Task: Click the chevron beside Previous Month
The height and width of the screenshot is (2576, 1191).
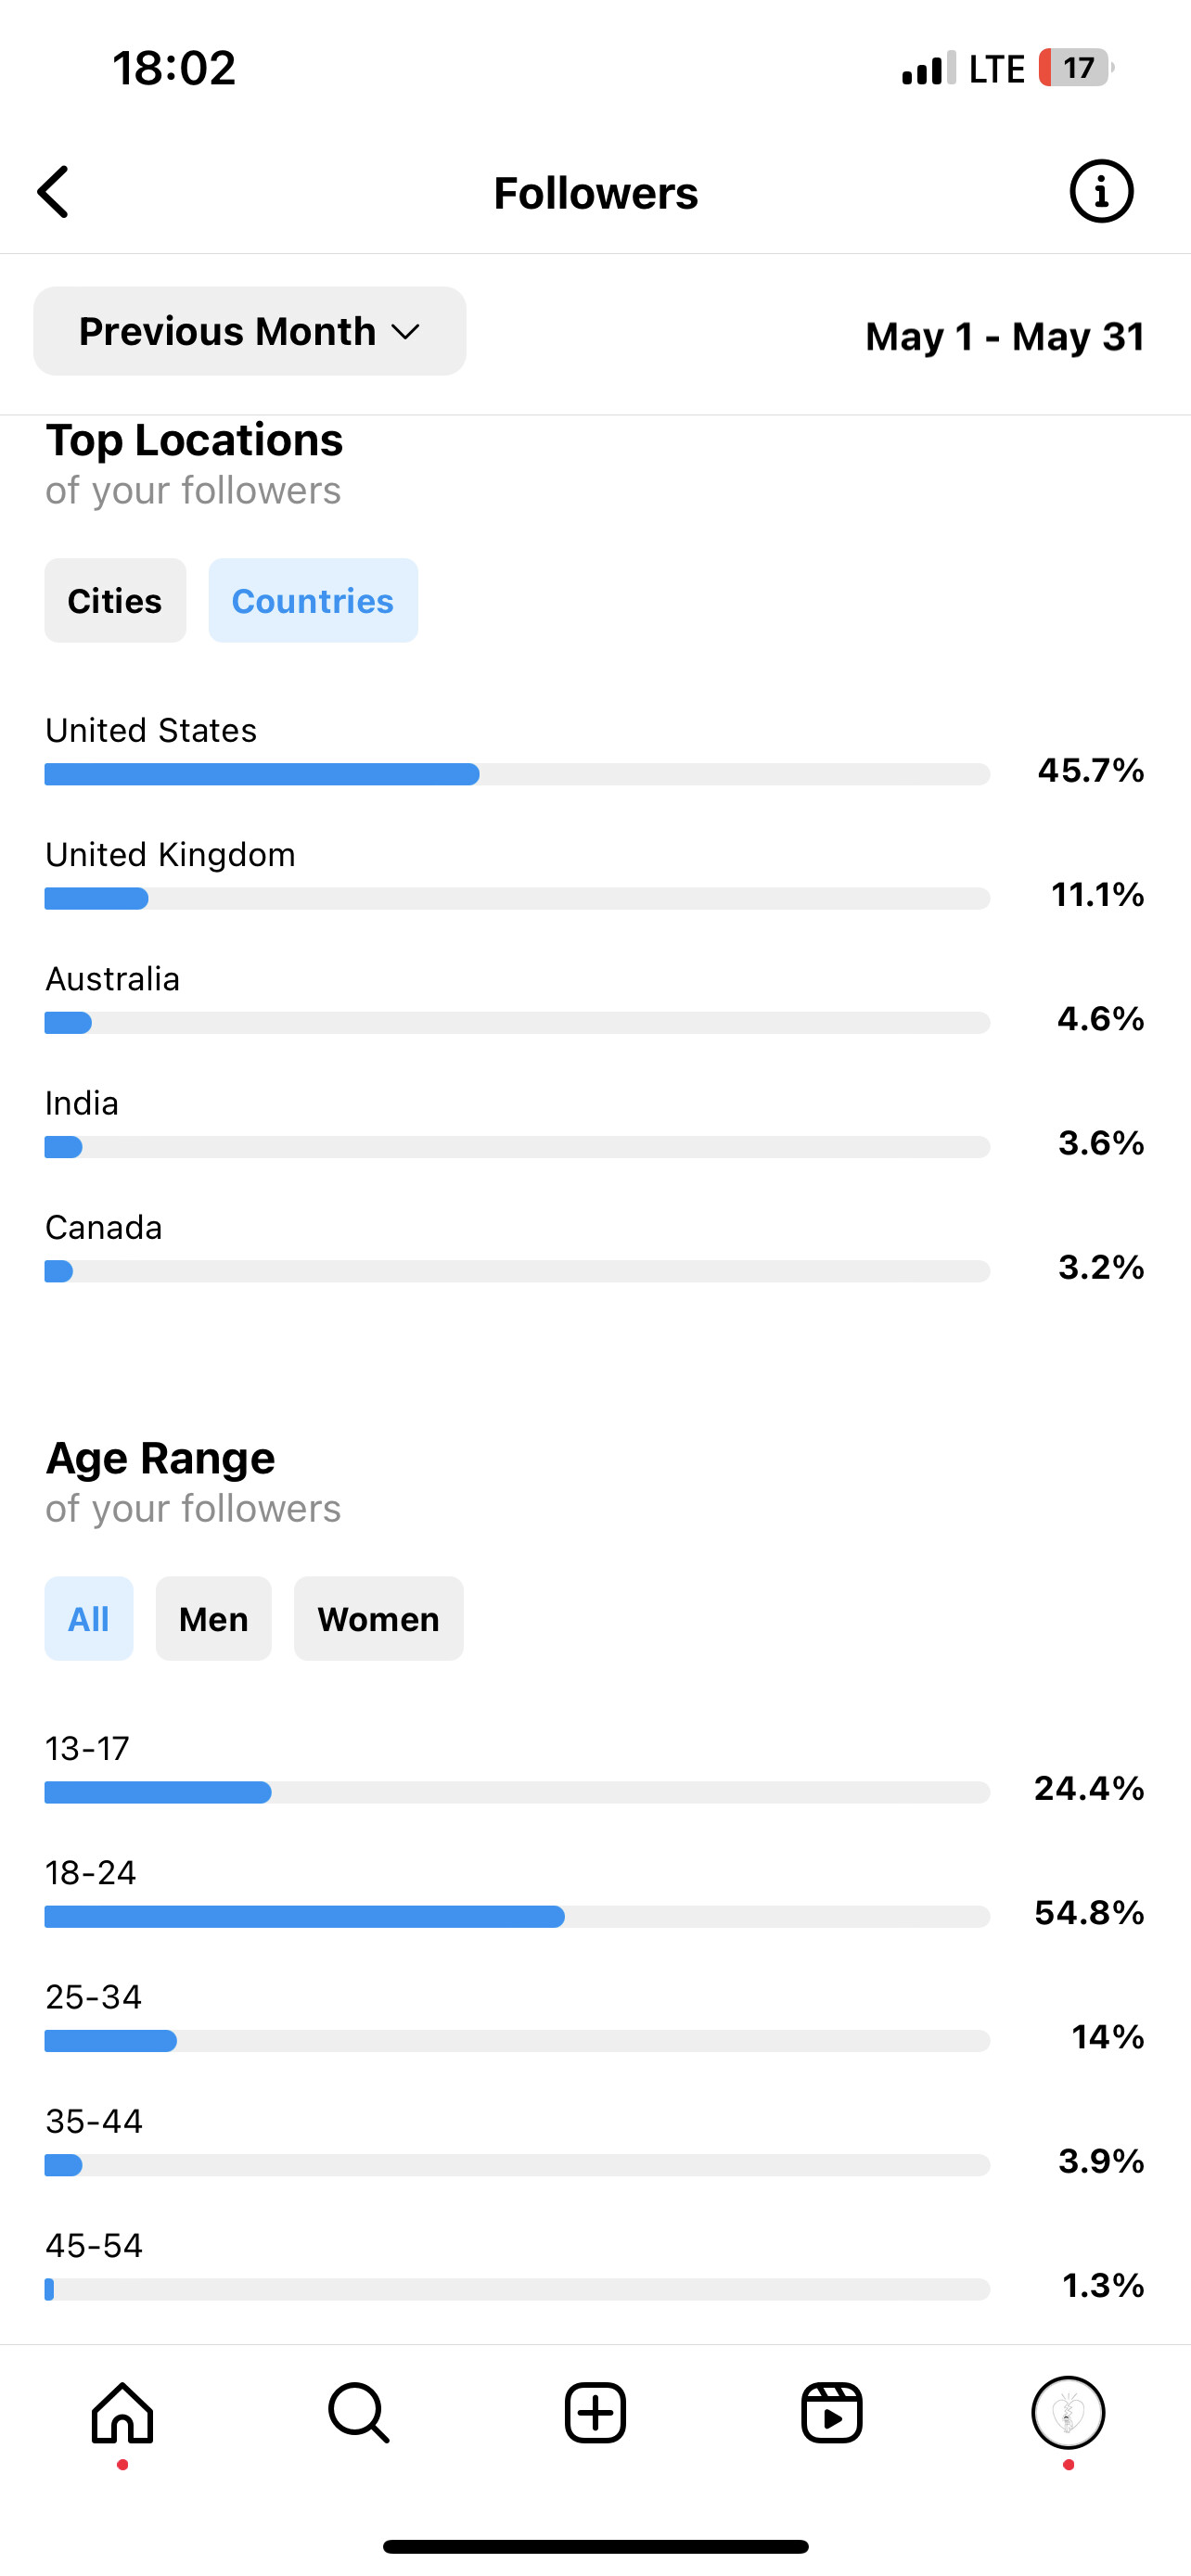Action: tap(405, 332)
